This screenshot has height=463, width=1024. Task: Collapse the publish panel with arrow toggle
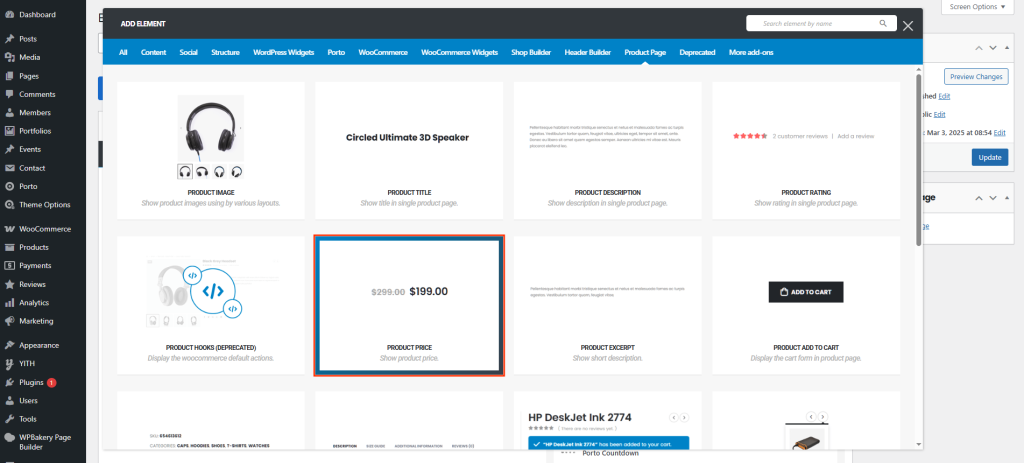click(1007, 47)
